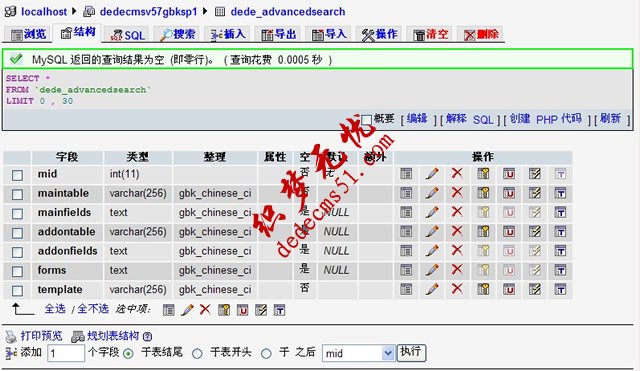Open the 导出 tab
The image size is (640, 371).
(278, 35)
